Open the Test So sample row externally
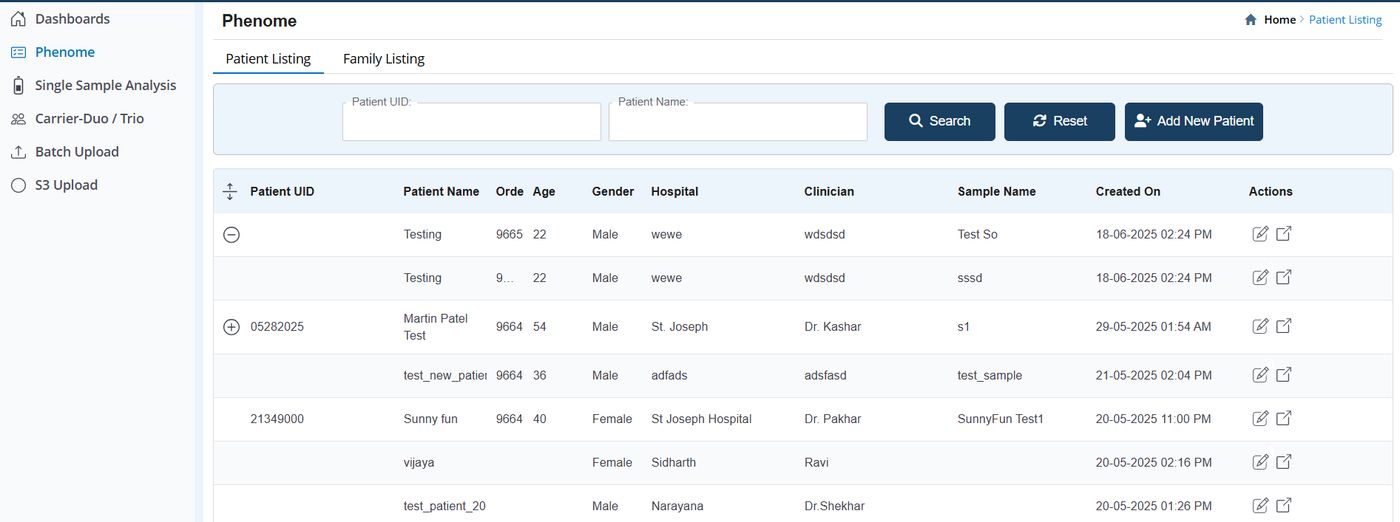The height and width of the screenshot is (522, 1400). tap(1284, 234)
